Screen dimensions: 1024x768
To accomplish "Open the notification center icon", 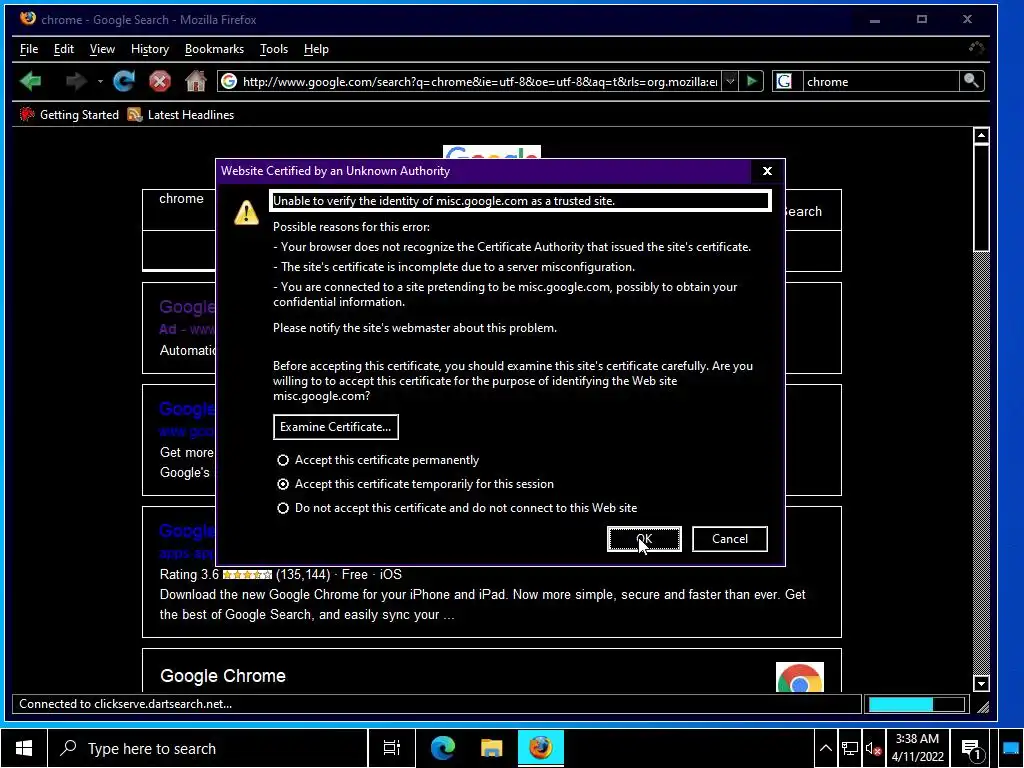I will (972, 750).
